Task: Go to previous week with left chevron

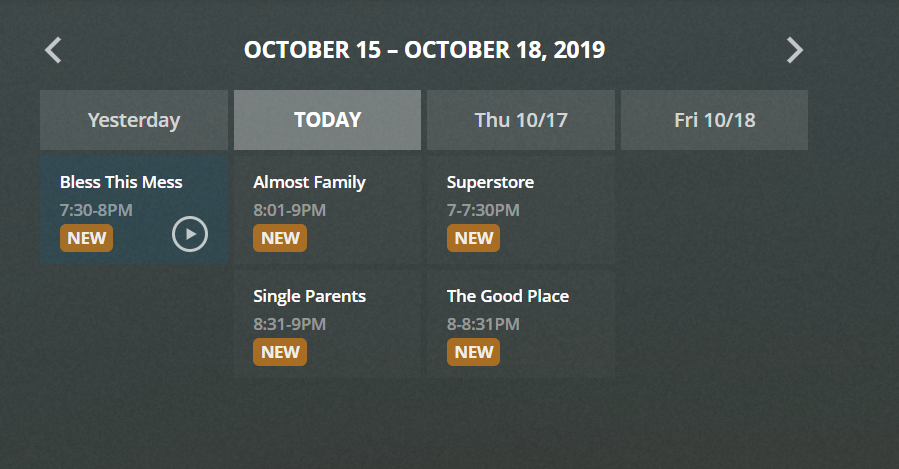Action: click(x=54, y=50)
